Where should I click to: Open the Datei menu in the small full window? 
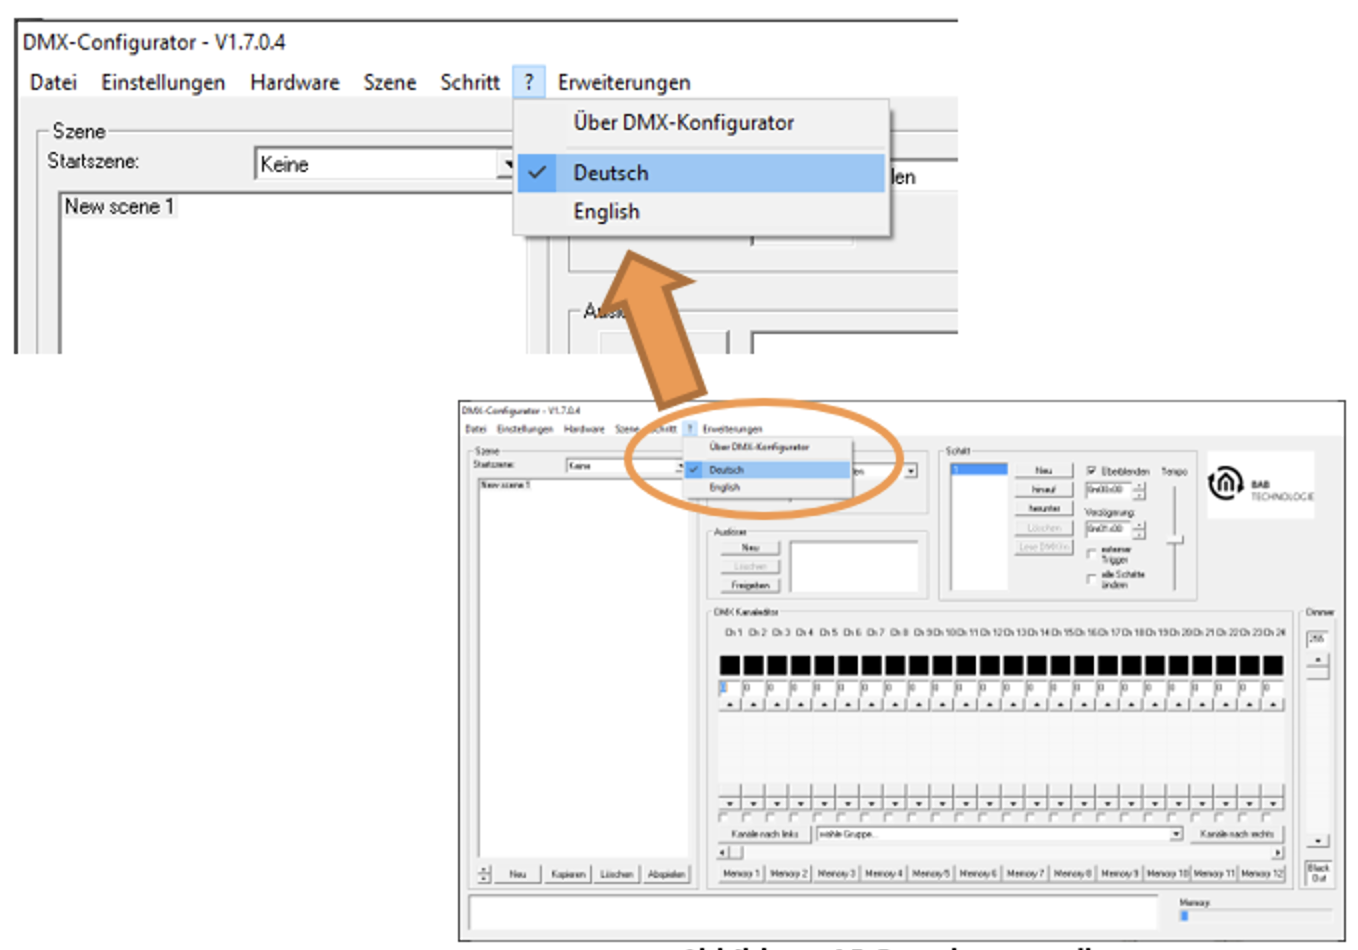475,429
